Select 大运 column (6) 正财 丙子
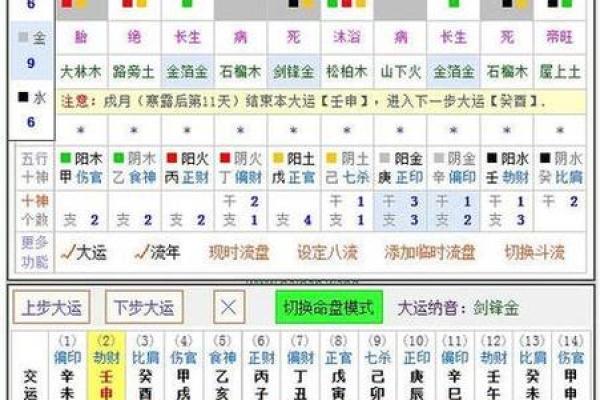 tap(261, 367)
